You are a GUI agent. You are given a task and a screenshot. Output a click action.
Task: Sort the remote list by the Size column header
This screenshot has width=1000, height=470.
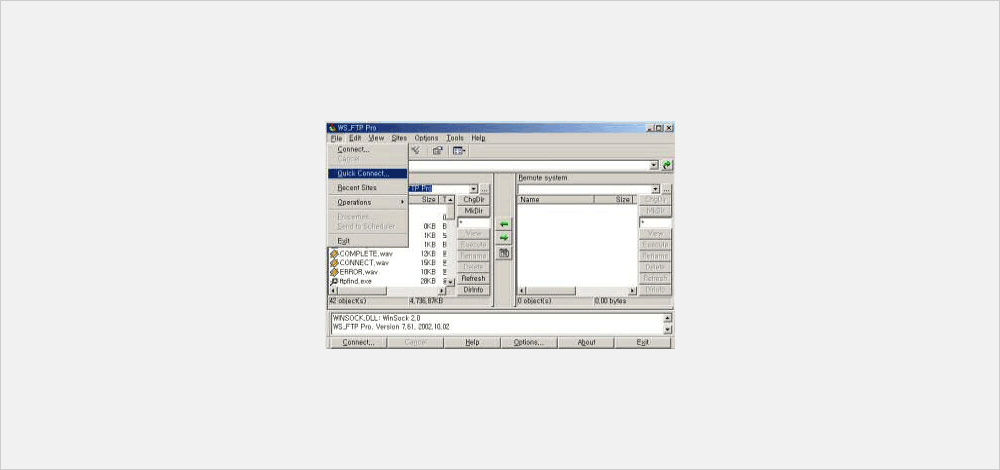(613, 200)
